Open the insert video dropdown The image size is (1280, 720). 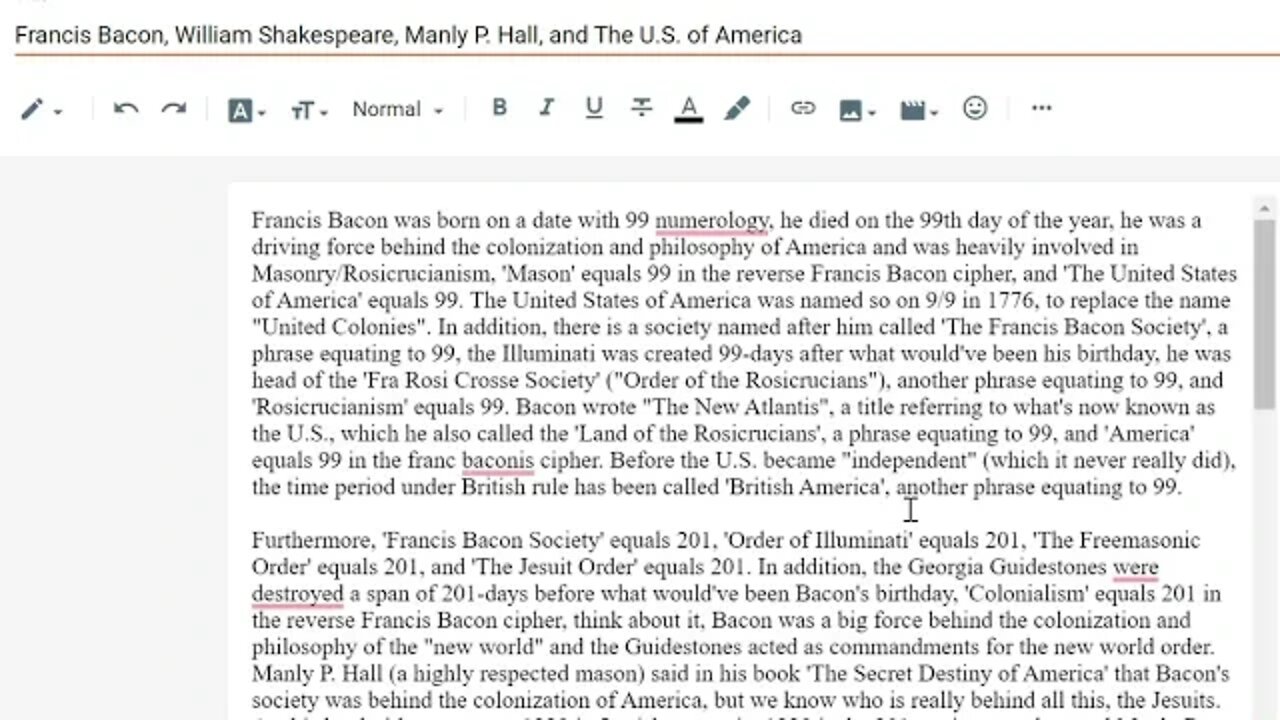(x=919, y=110)
